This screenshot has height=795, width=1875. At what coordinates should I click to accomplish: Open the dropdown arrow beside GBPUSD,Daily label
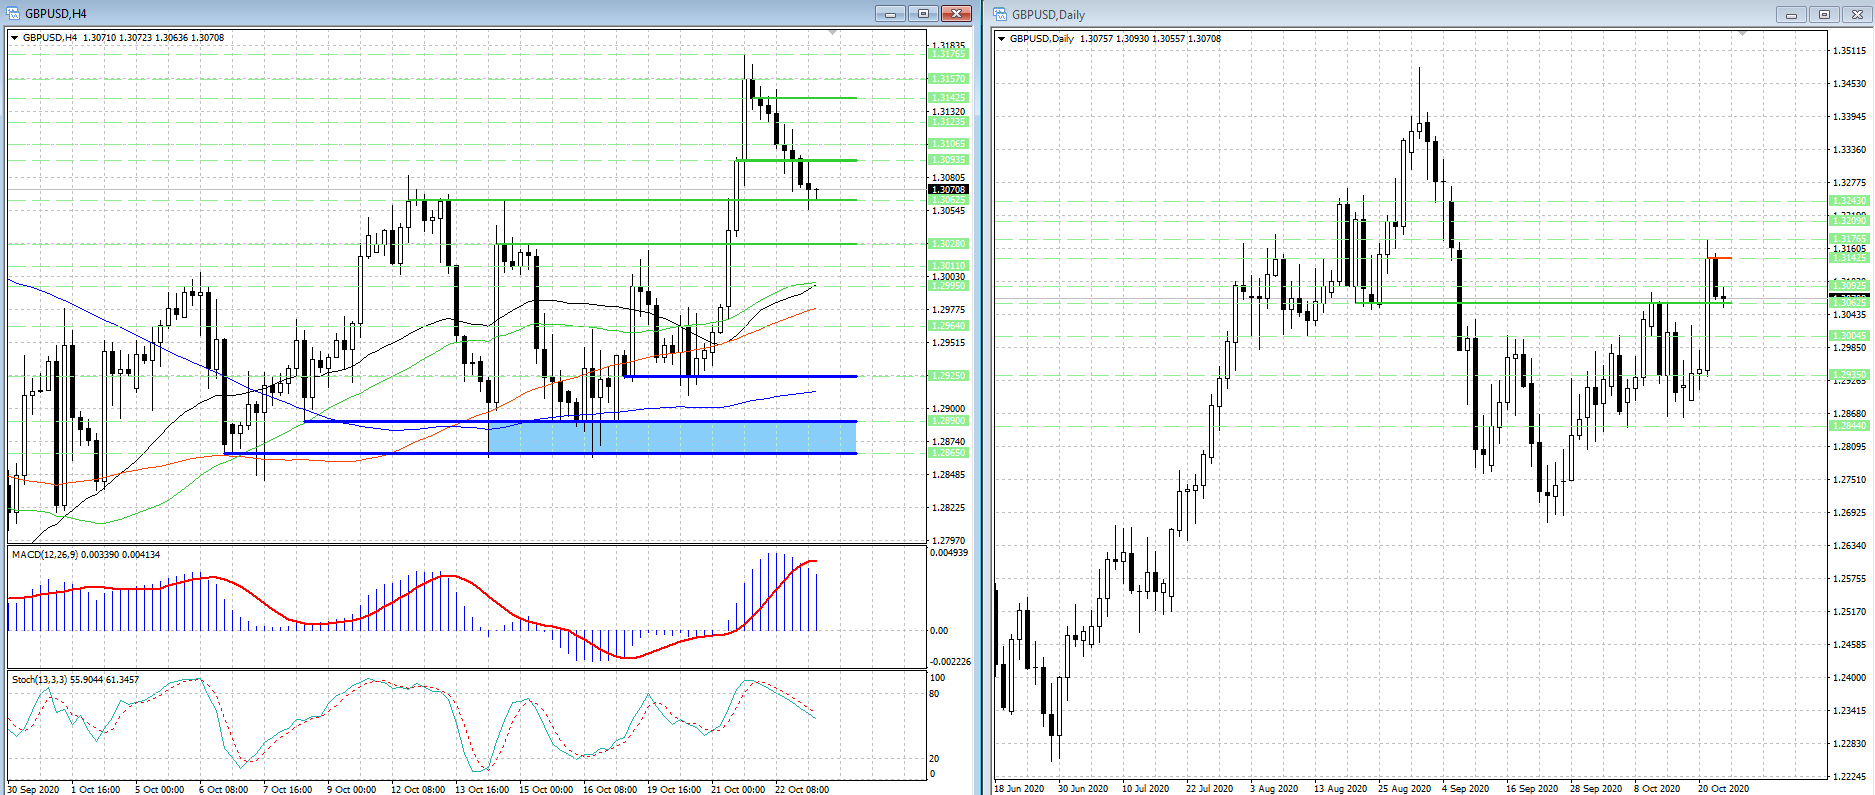[1002, 39]
